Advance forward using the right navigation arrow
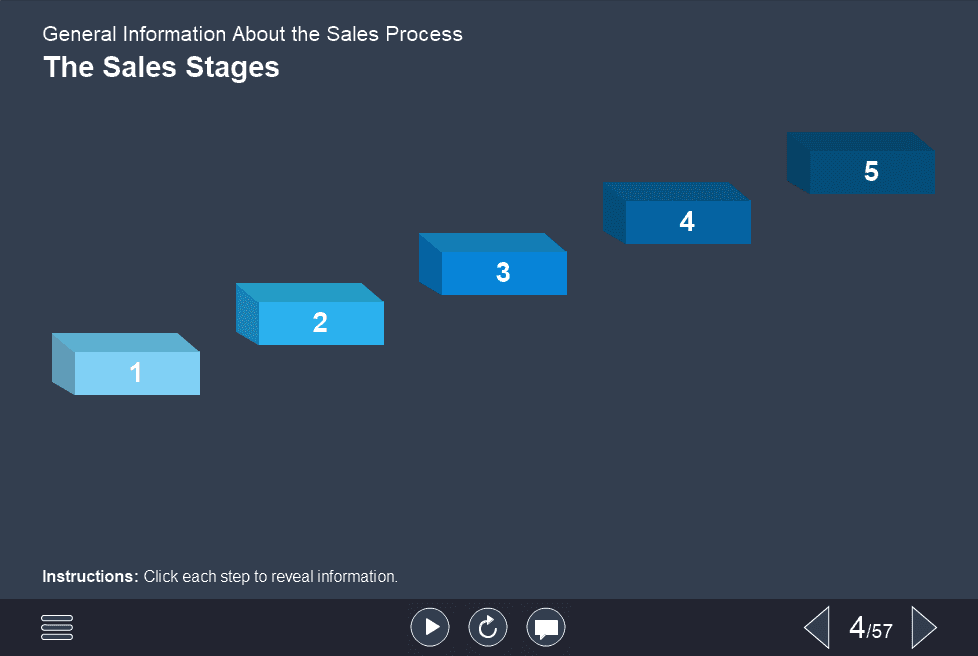Screen dimensions: 978x656 pos(924,627)
